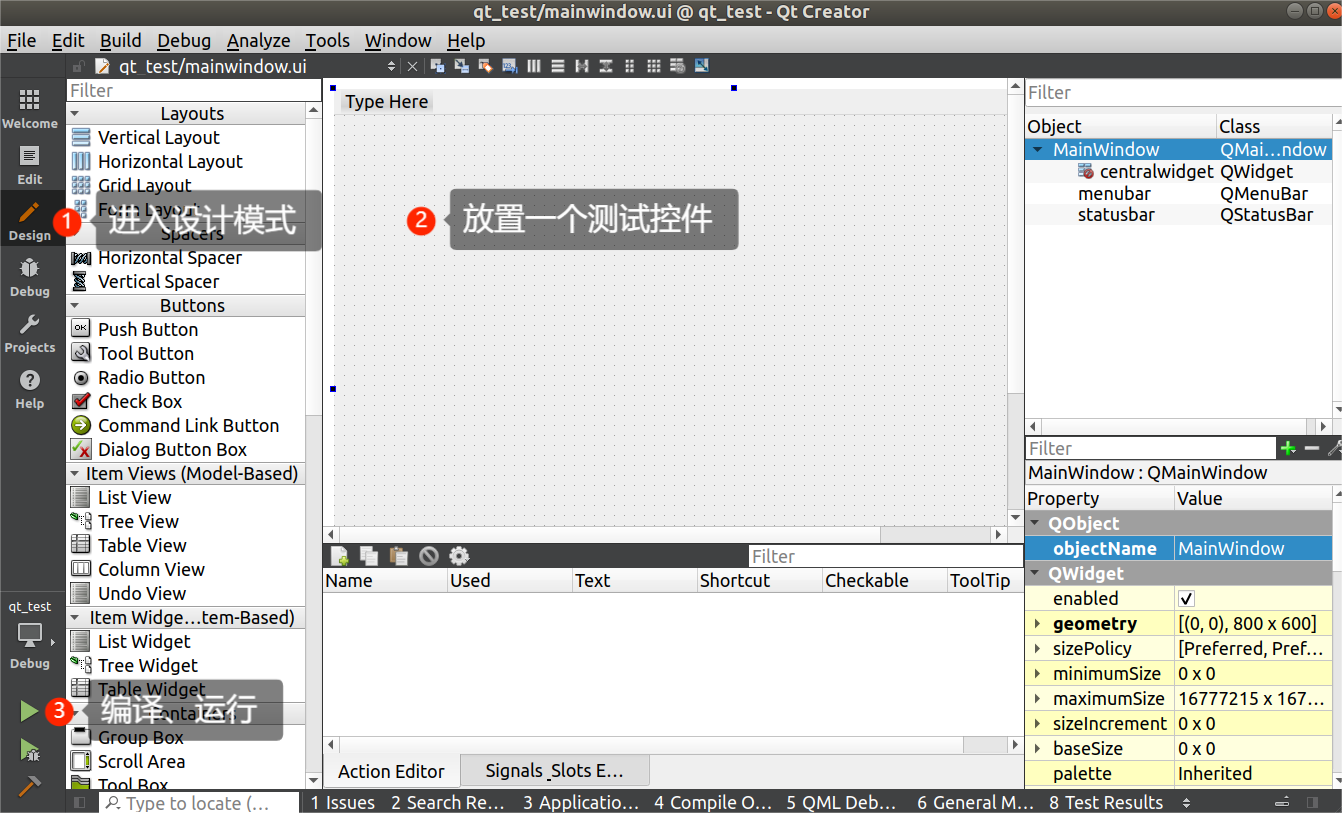This screenshot has width=1342, height=813.
Task: Collapse the QObject property group
Action: click(1035, 523)
